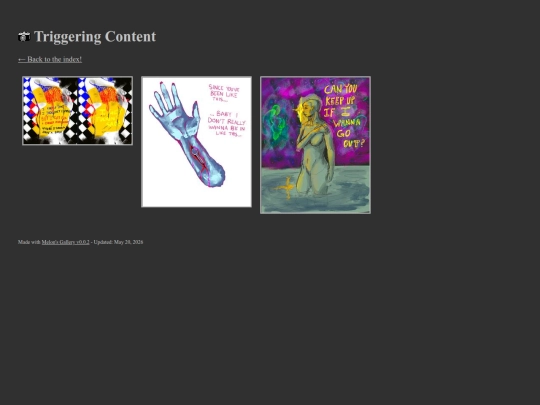Click the 'Updated: May 20' footer text

click(x=118, y=242)
